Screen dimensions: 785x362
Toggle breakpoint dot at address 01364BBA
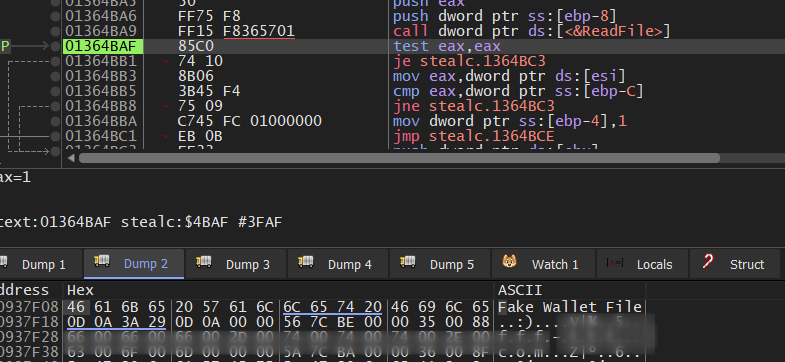coord(56,122)
